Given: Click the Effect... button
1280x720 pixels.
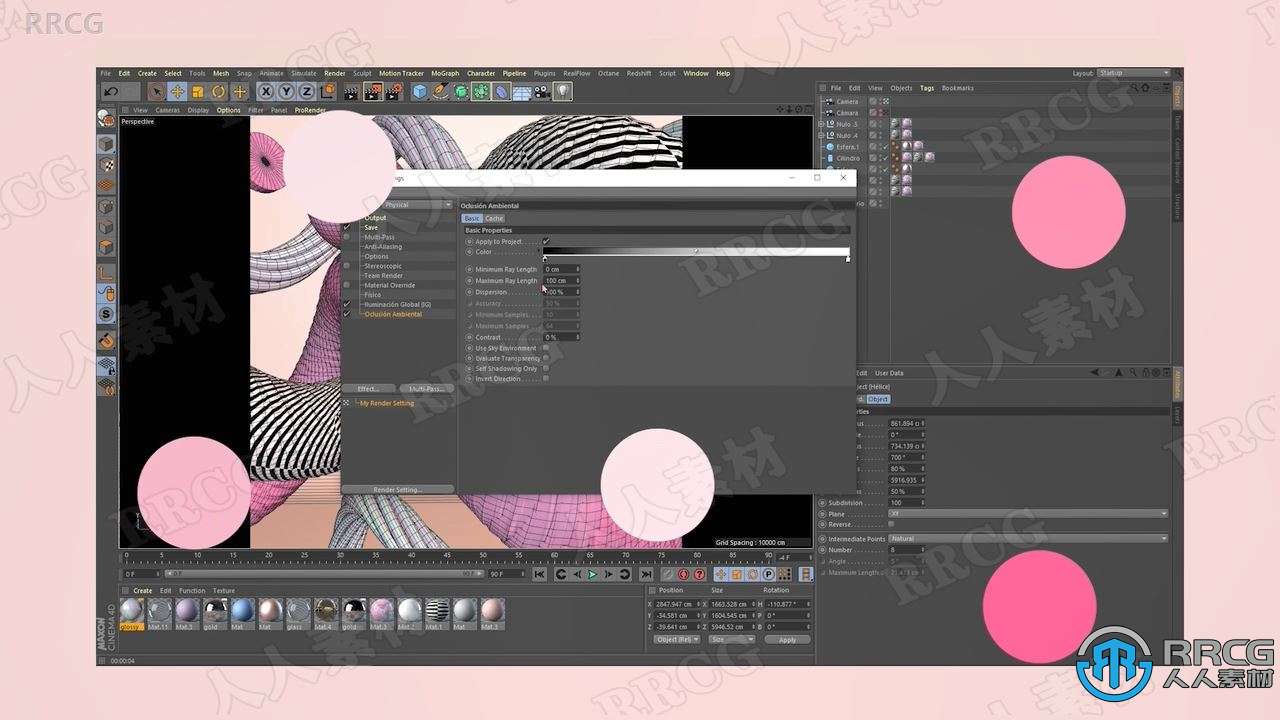Looking at the screenshot, I should pos(368,389).
